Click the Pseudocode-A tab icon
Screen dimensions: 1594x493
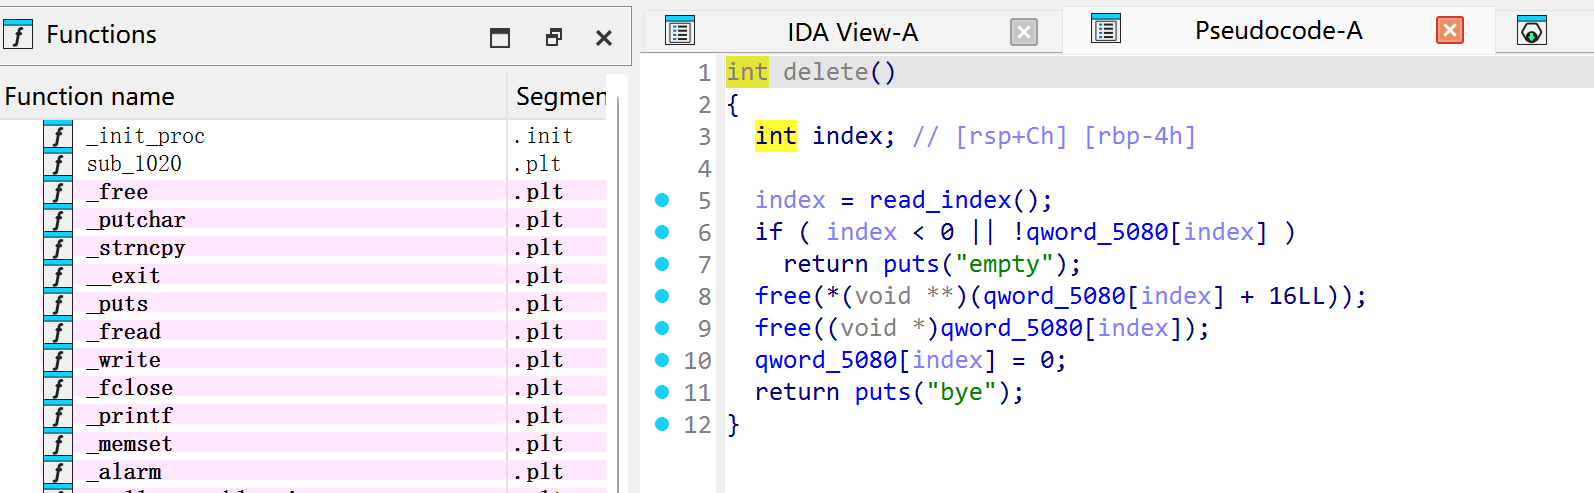pos(1106,29)
